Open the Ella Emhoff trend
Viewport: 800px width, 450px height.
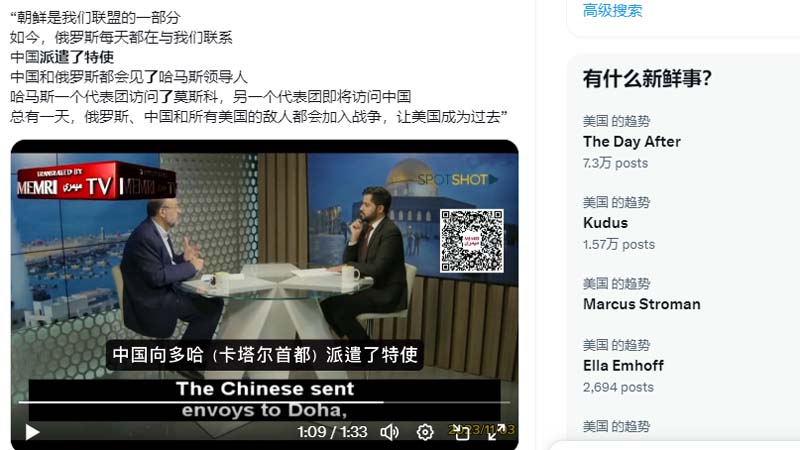pos(623,365)
